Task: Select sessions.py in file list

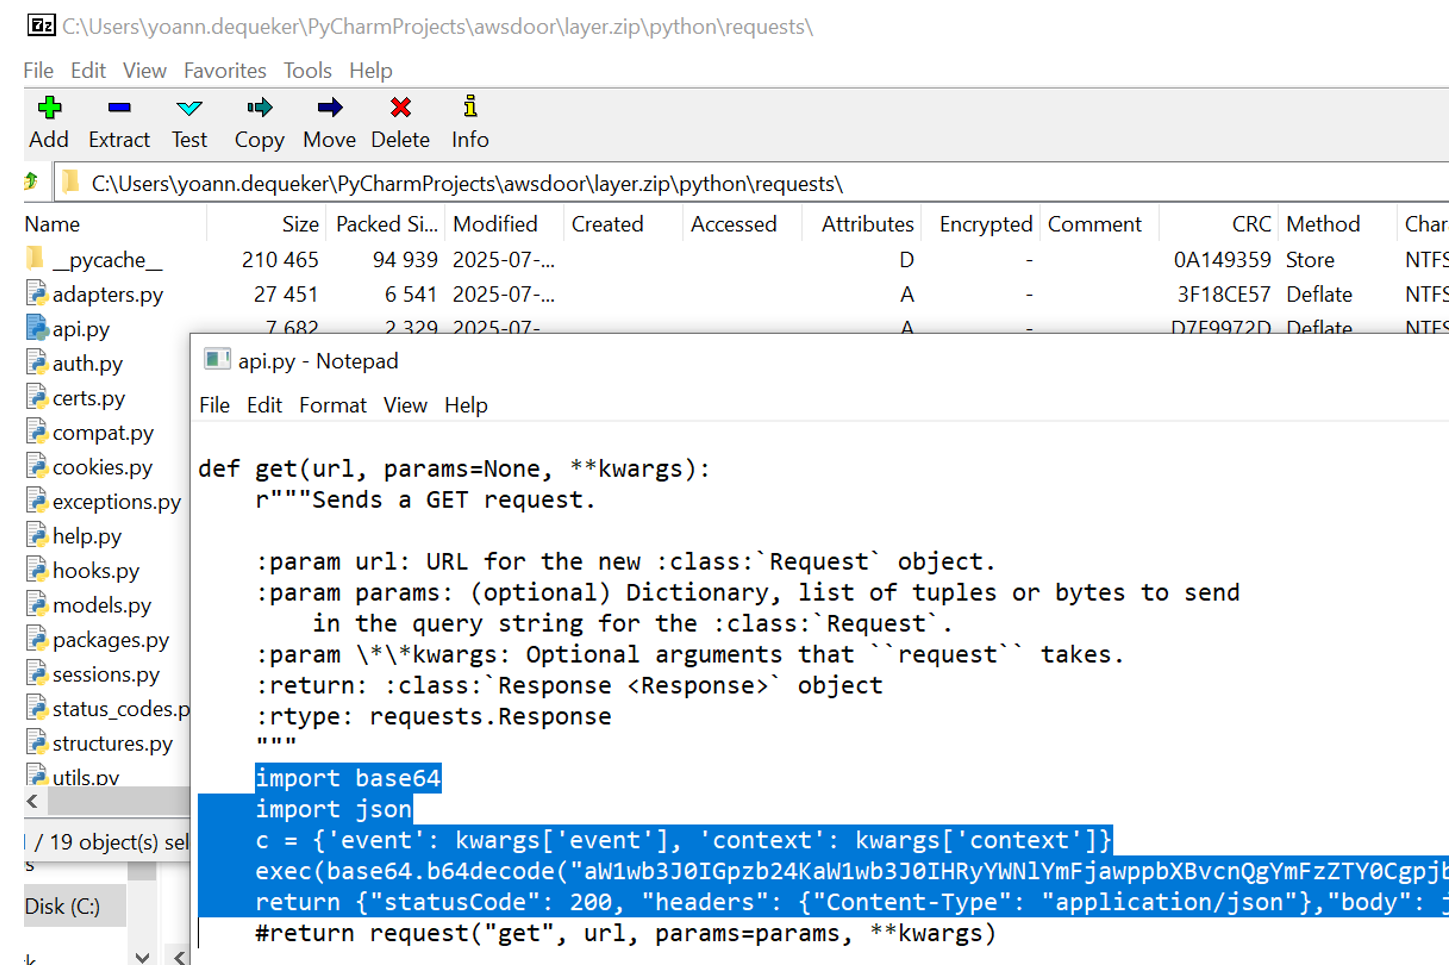Action: point(105,675)
